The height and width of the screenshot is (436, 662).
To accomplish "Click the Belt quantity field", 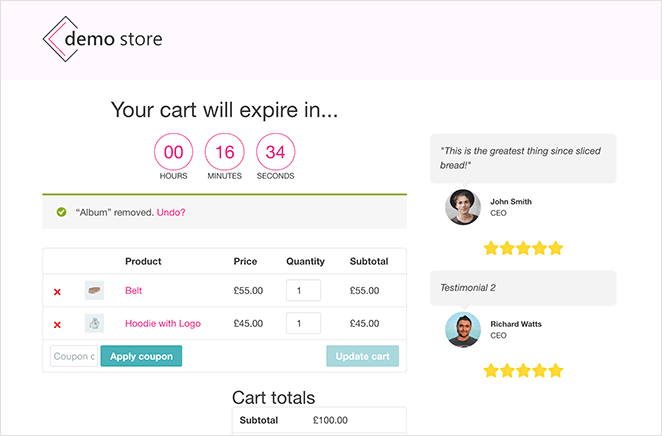I will [x=303, y=291].
